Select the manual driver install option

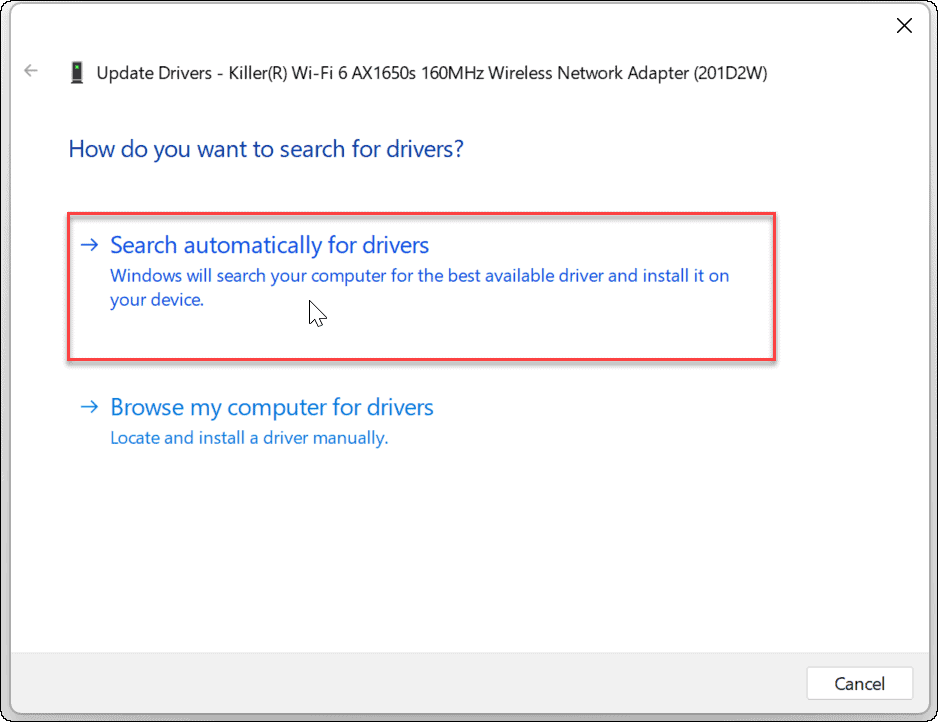(x=272, y=407)
